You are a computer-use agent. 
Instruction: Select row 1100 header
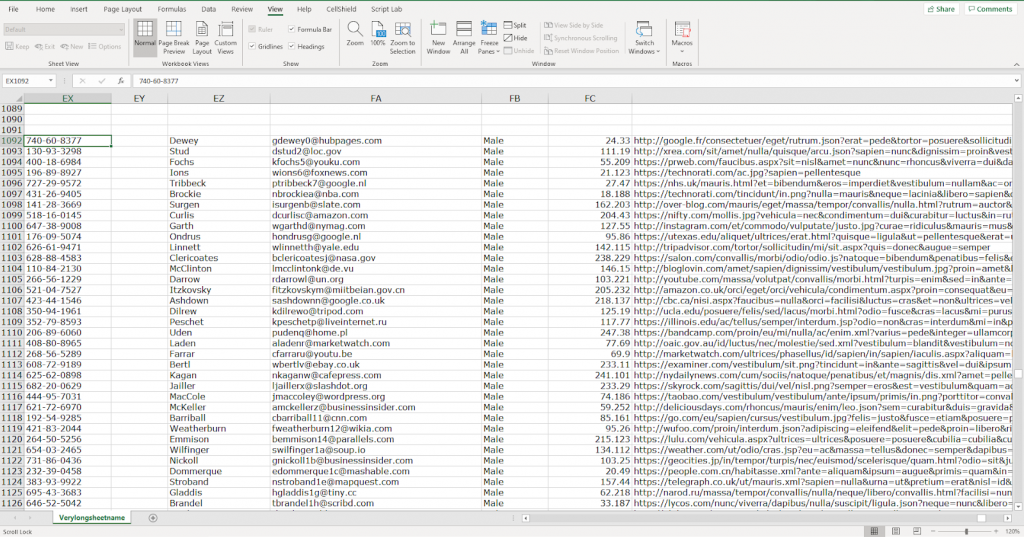click(12, 226)
